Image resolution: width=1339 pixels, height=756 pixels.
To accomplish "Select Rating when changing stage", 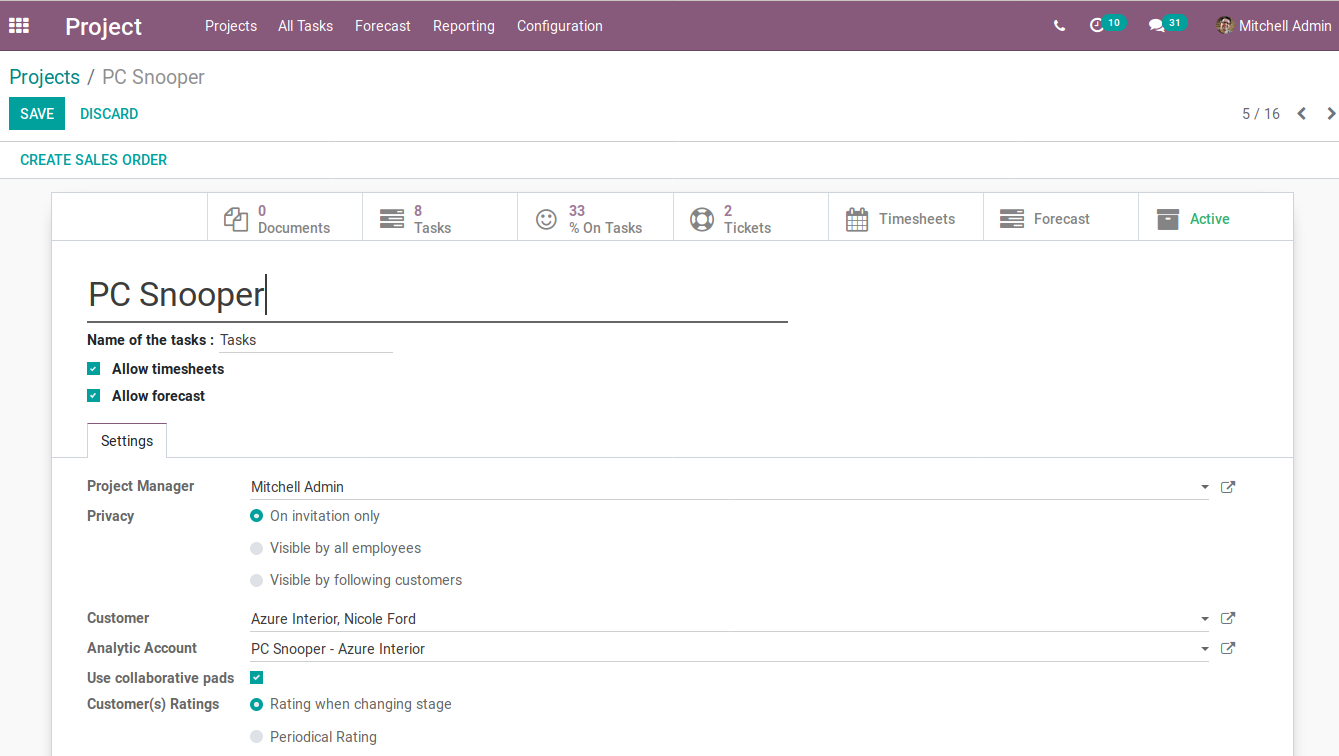I will click(x=257, y=704).
